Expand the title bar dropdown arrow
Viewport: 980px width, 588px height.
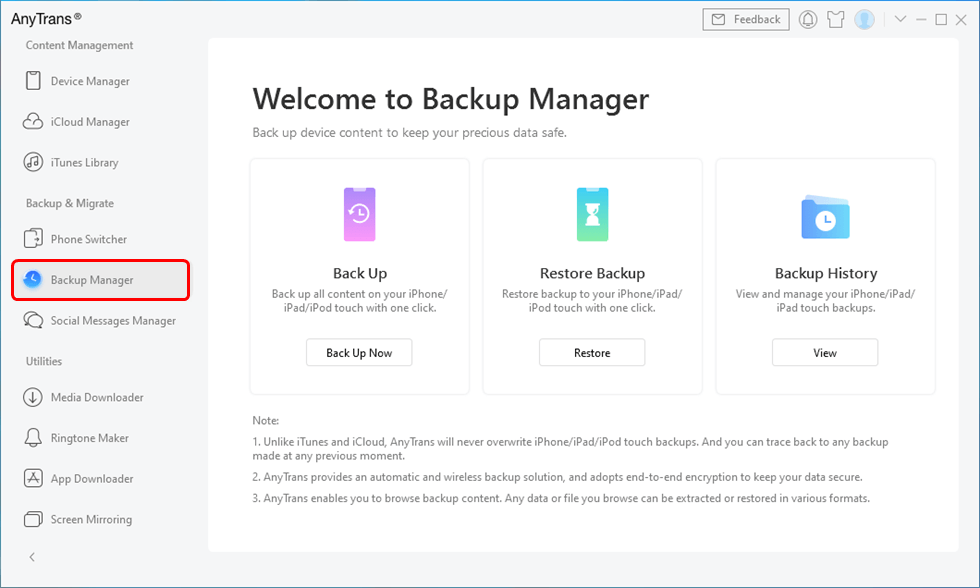pyautogui.click(x=900, y=19)
